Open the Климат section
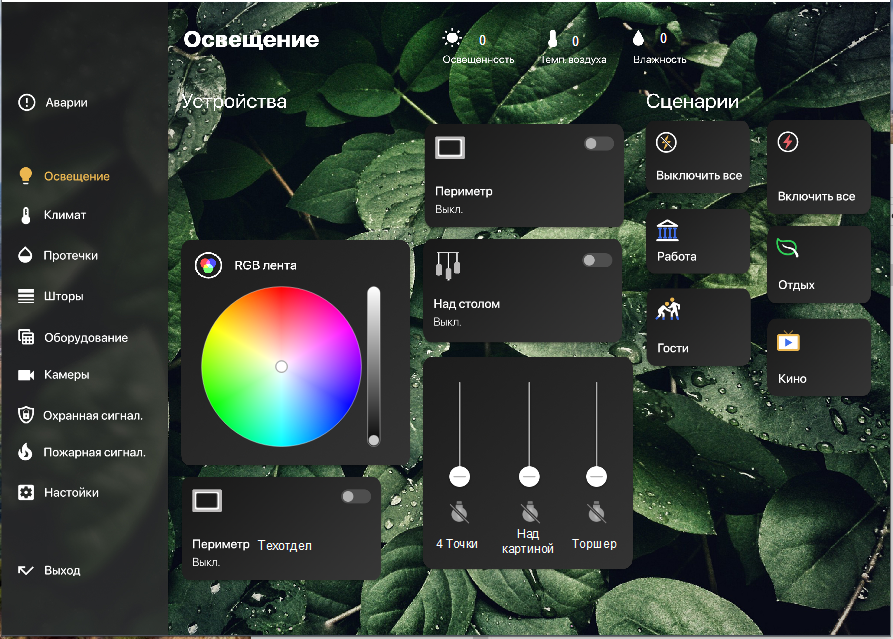 point(64,215)
